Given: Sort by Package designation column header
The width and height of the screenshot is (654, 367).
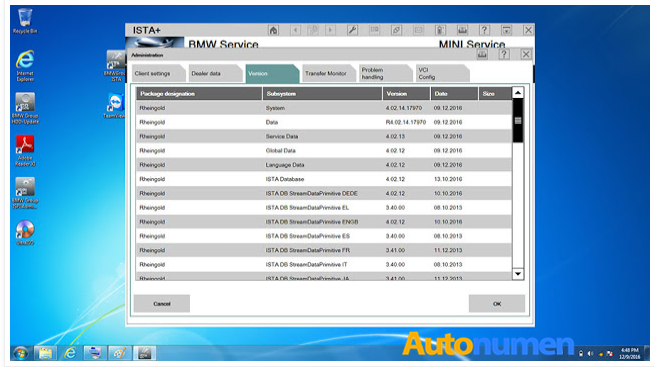Looking at the screenshot, I should click(199, 93).
